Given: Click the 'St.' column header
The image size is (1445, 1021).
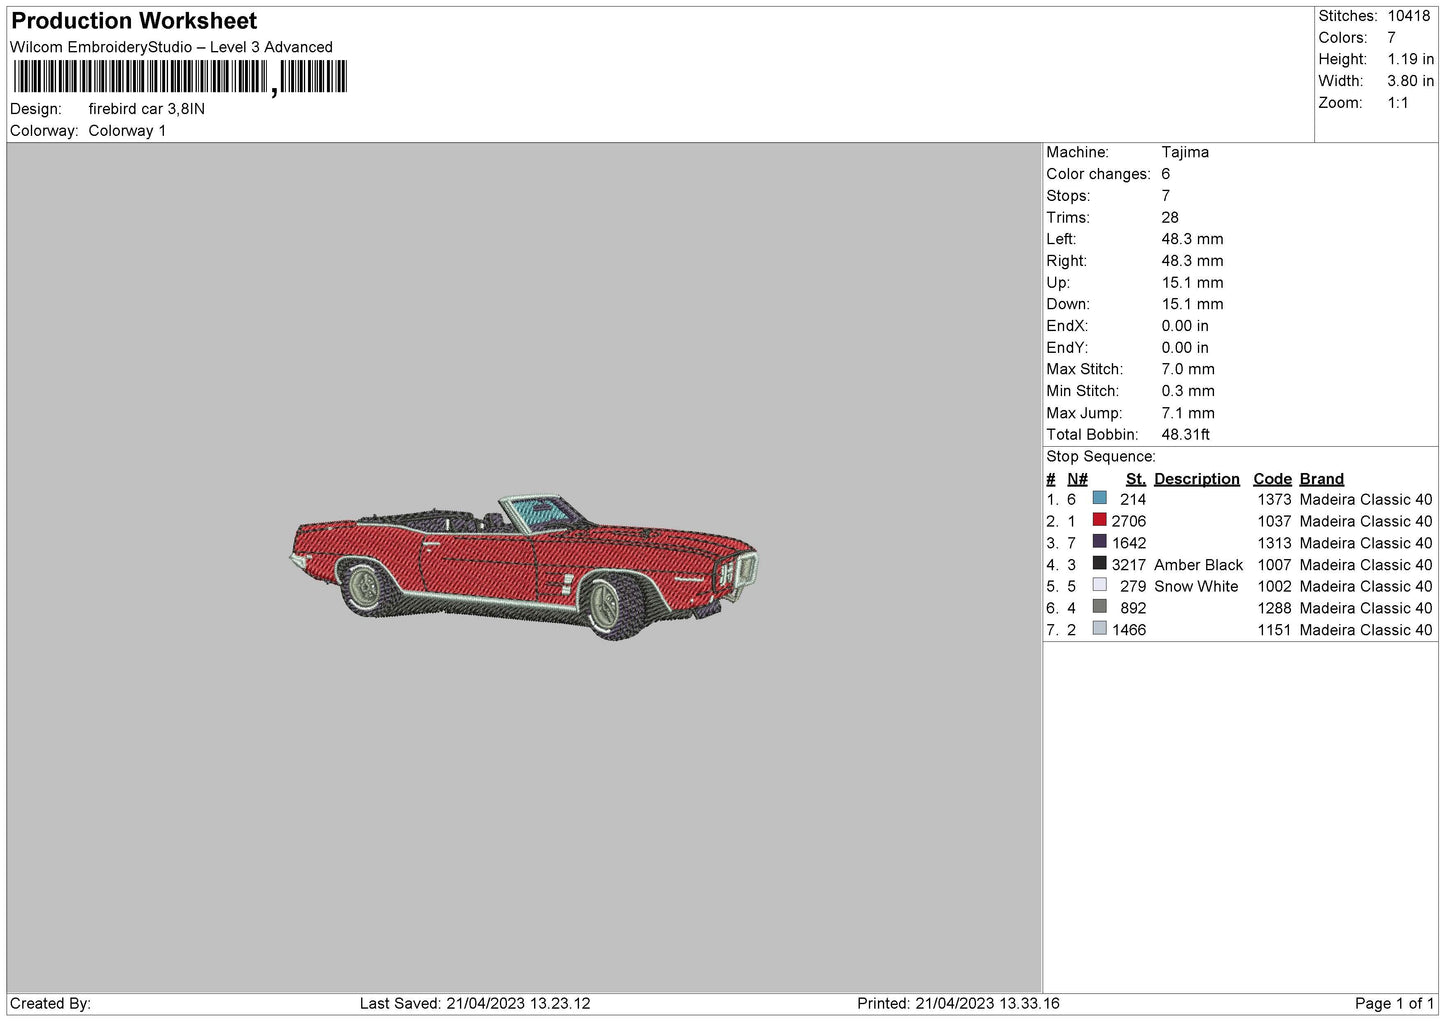Looking at the screenshot, I should tap(1136, 479).
